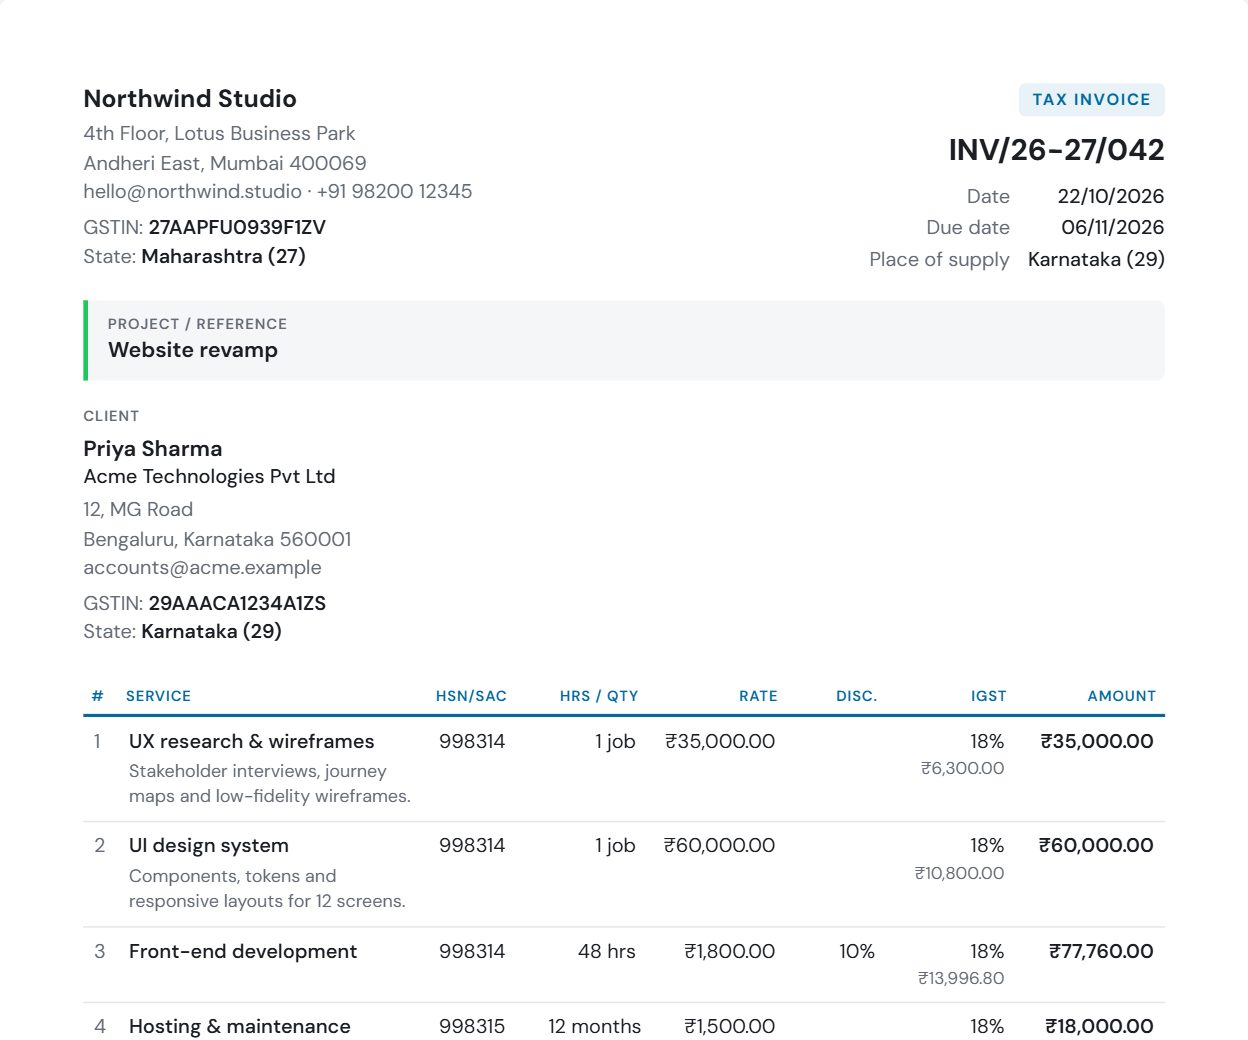Screen dimensions: 1248x1040
Task: Click the invoice date 22/10/2026
Action: 1110,196
